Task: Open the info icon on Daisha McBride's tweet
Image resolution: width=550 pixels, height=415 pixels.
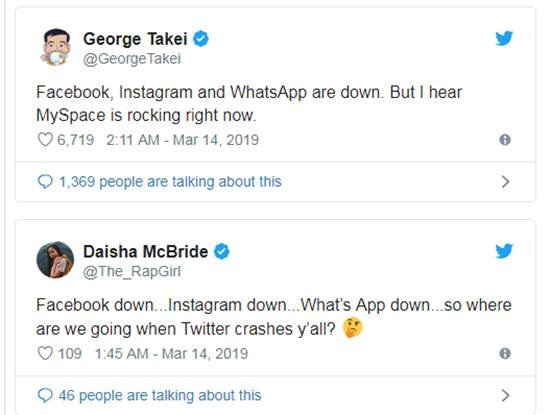Action: click(505, 354)
